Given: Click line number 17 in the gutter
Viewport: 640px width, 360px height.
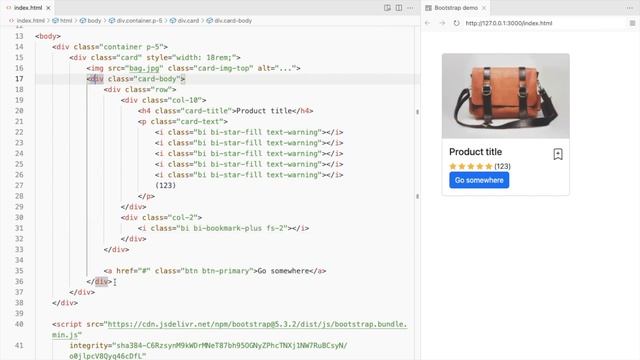Looking at the screenshot, I should pyautogui.click(x=19, y=79).
